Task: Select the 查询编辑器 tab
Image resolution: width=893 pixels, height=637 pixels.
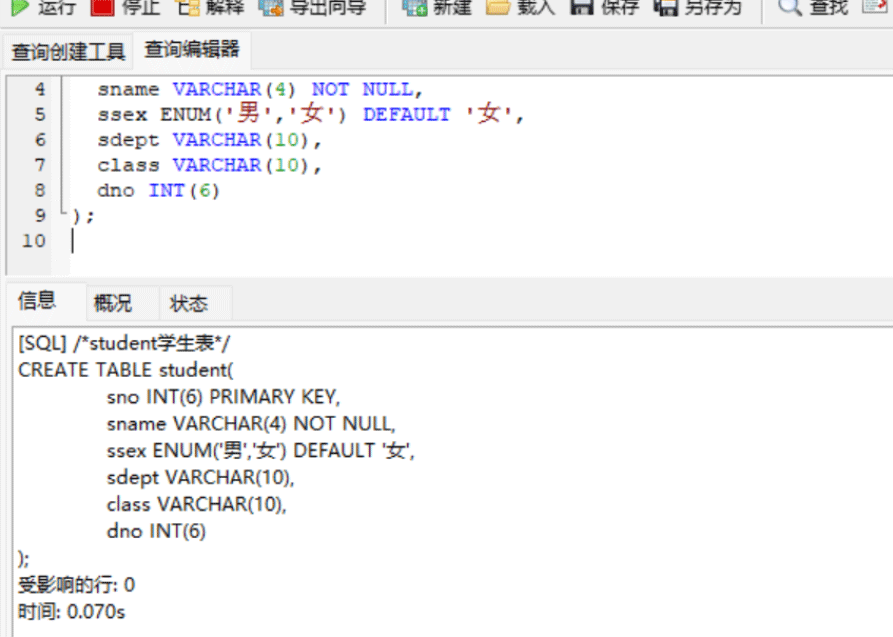Action: pyautogui.click(x=191, y=49)
